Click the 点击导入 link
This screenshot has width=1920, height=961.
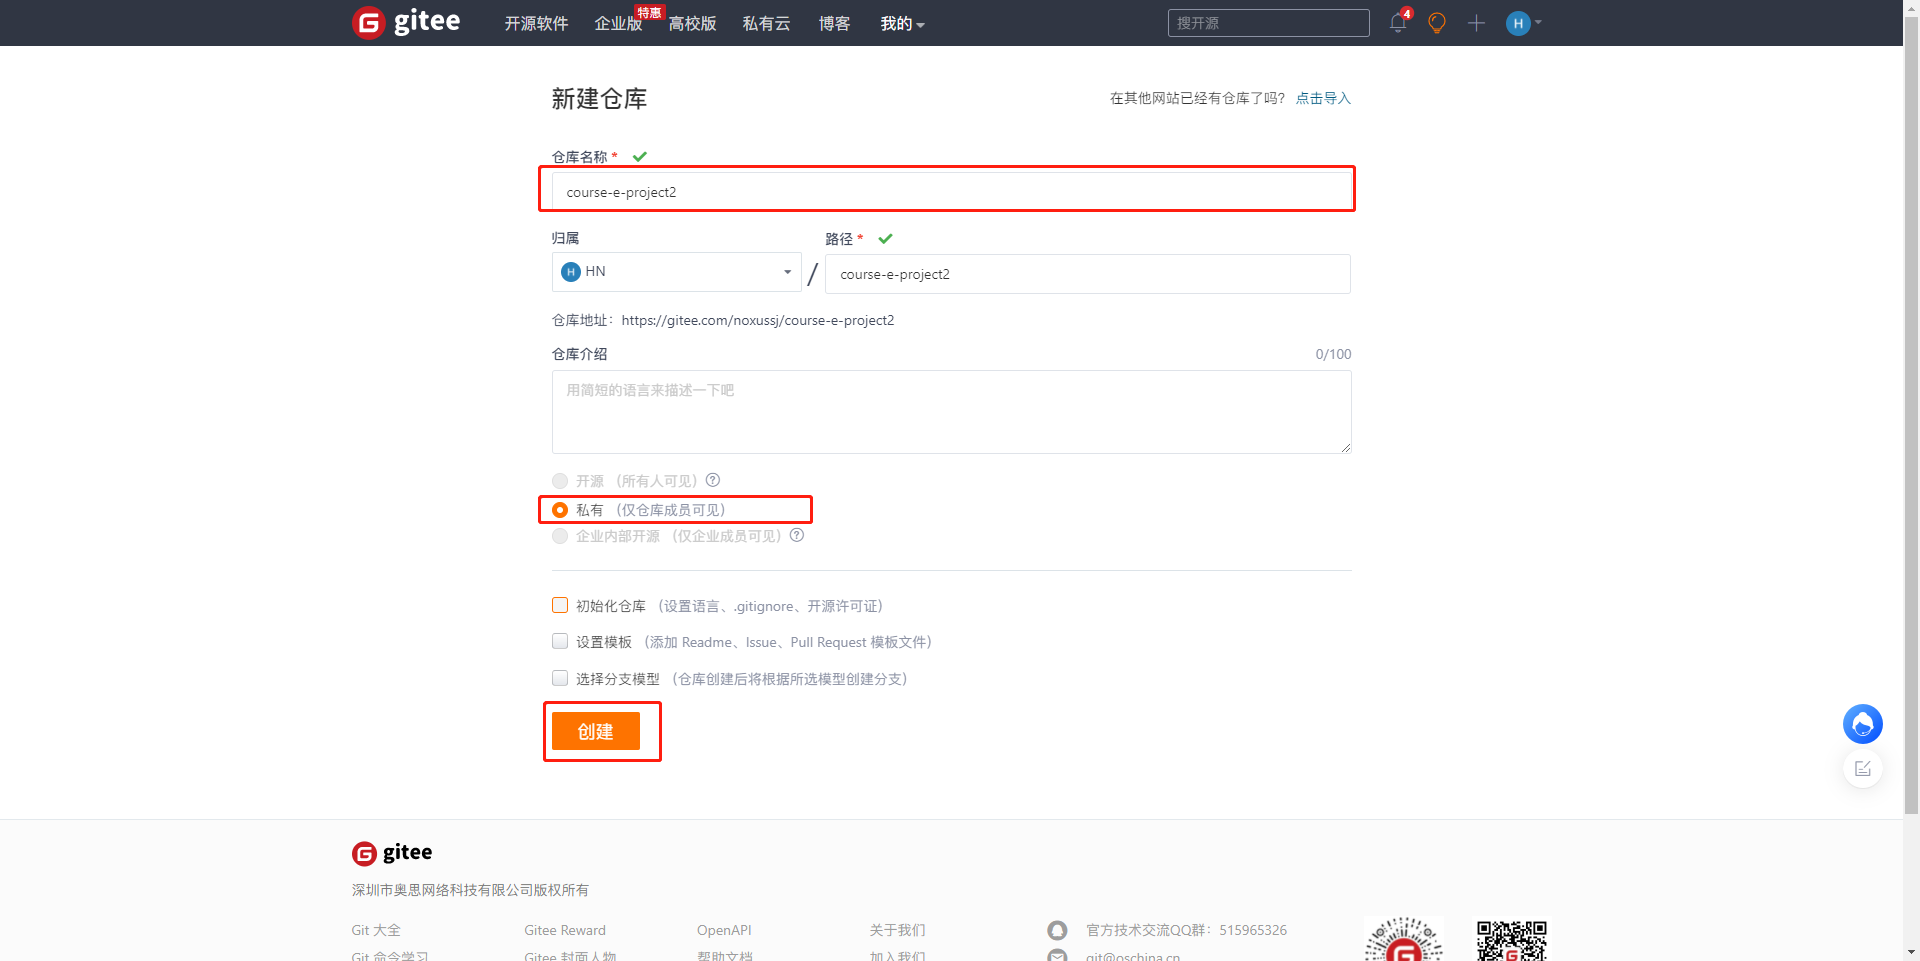coord(1323,98)
